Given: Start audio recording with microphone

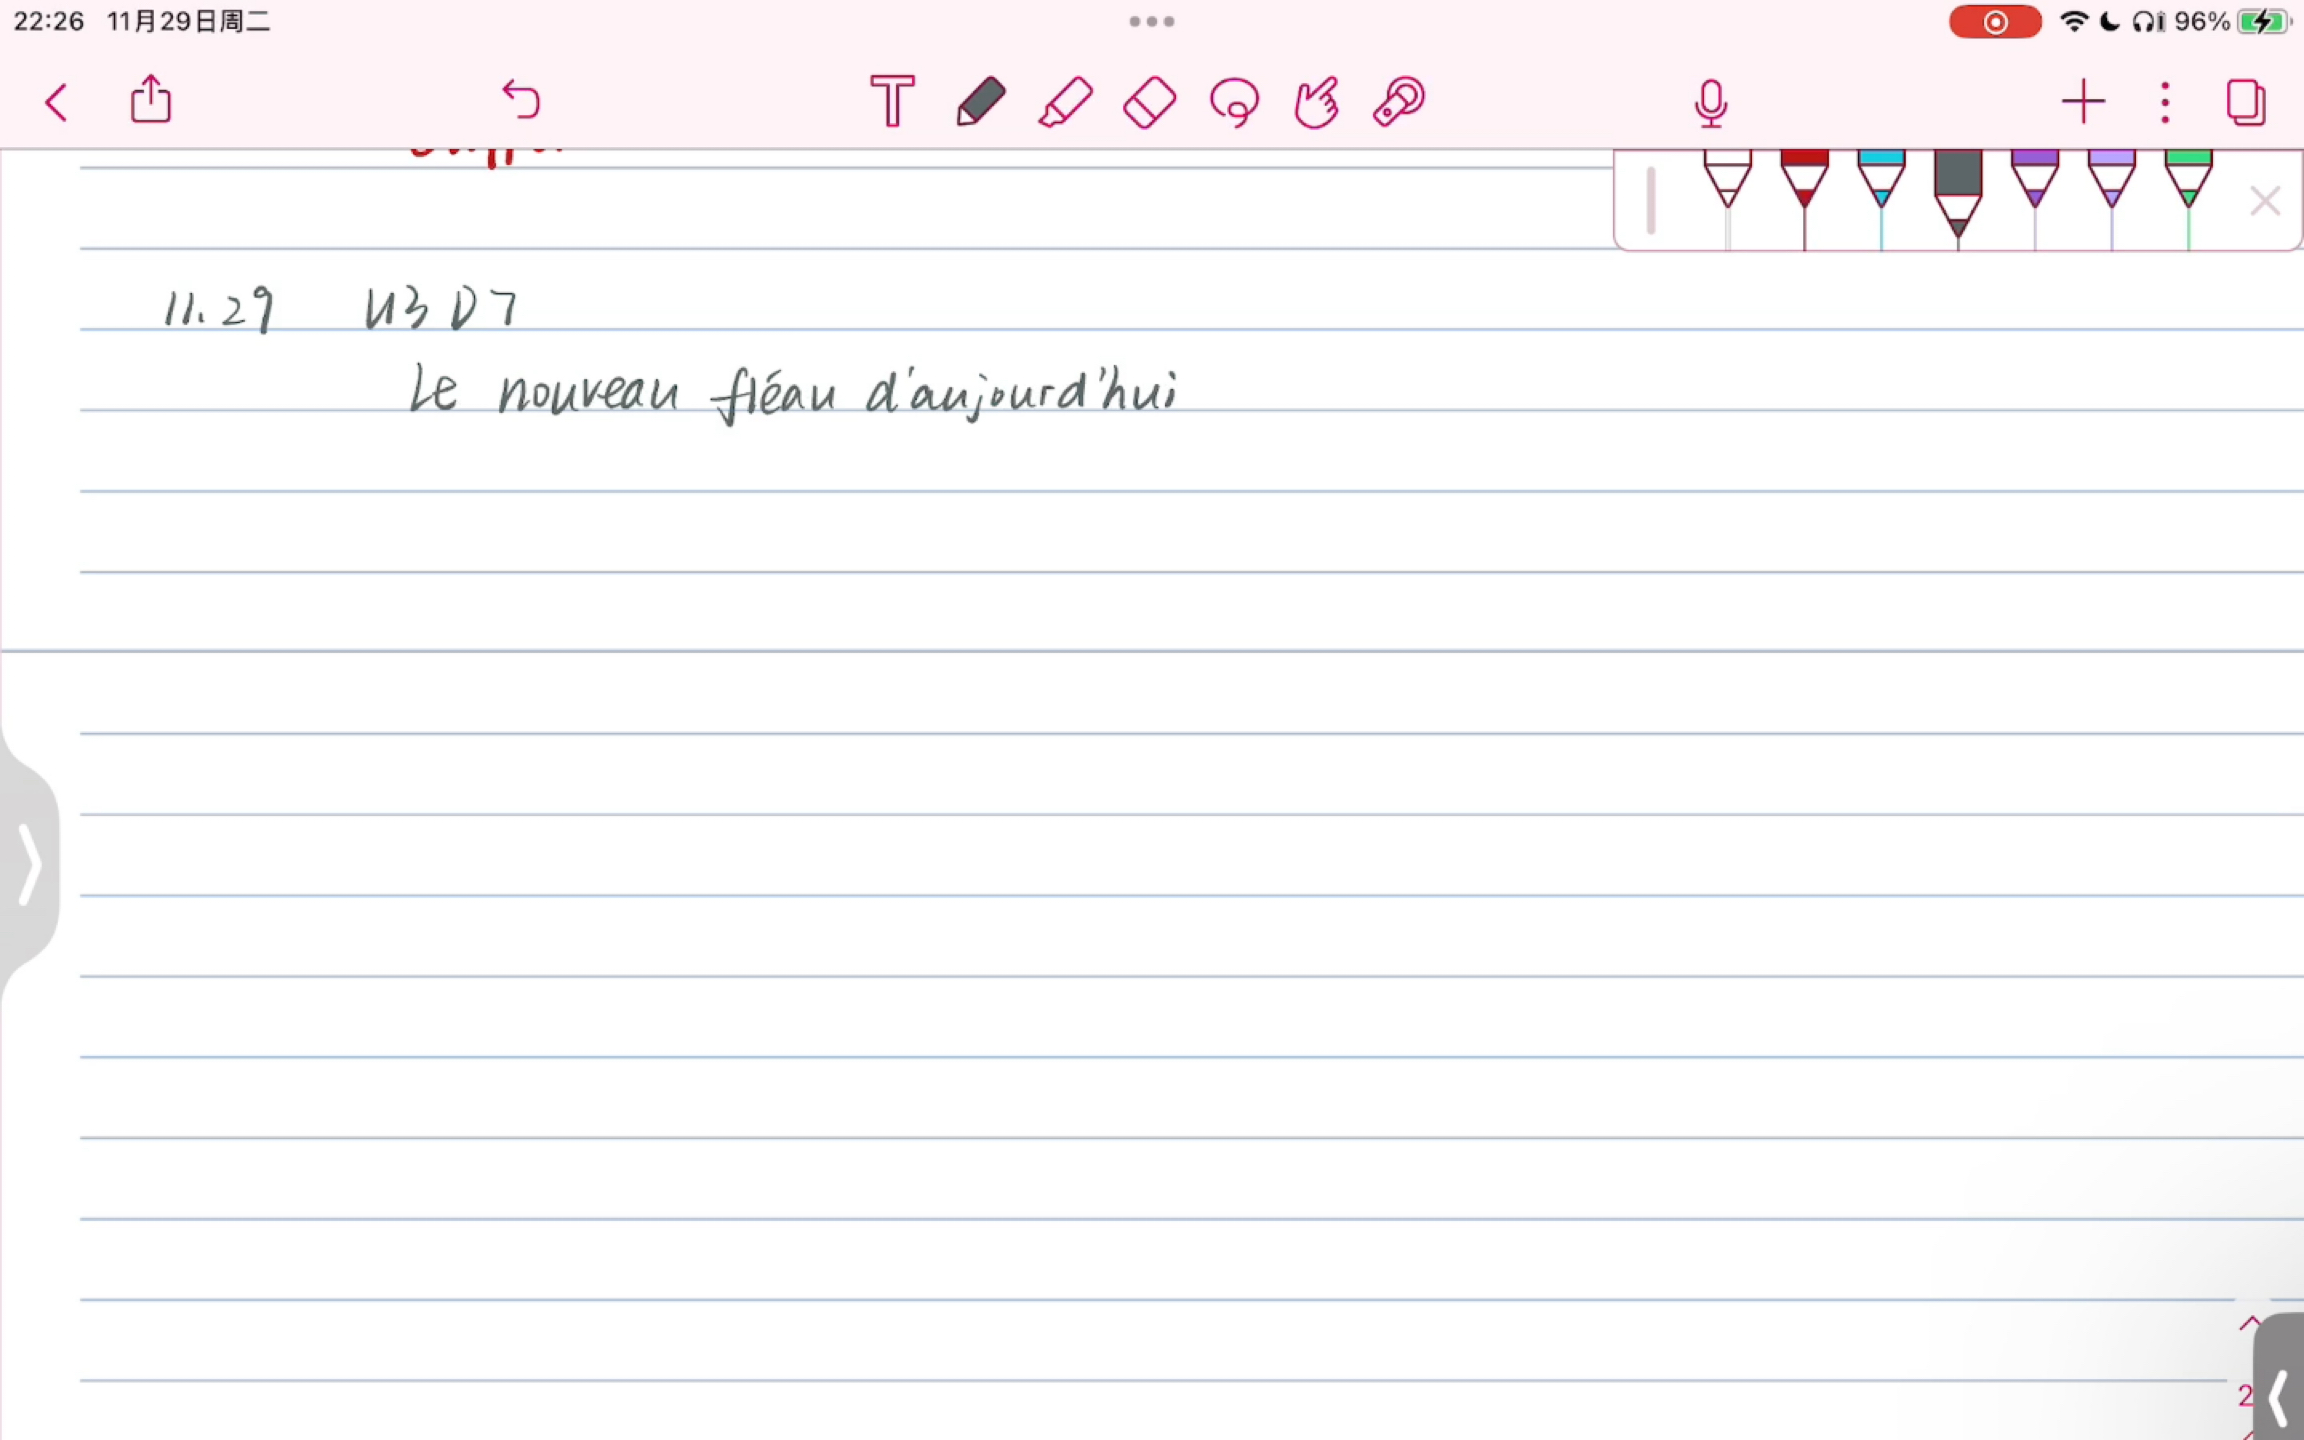Looking at the screenshot, I should click(1711, 103).
